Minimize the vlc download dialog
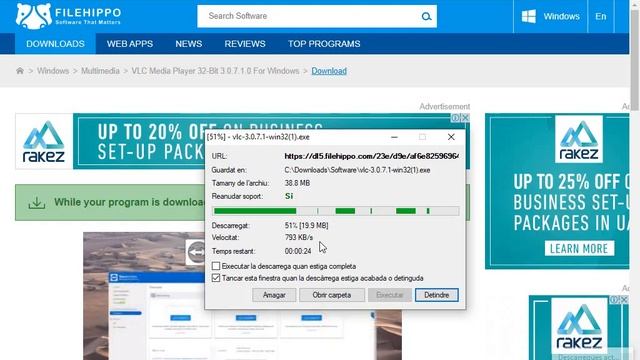This screenshot has height=360, width=640. click(x=394, y=137)
